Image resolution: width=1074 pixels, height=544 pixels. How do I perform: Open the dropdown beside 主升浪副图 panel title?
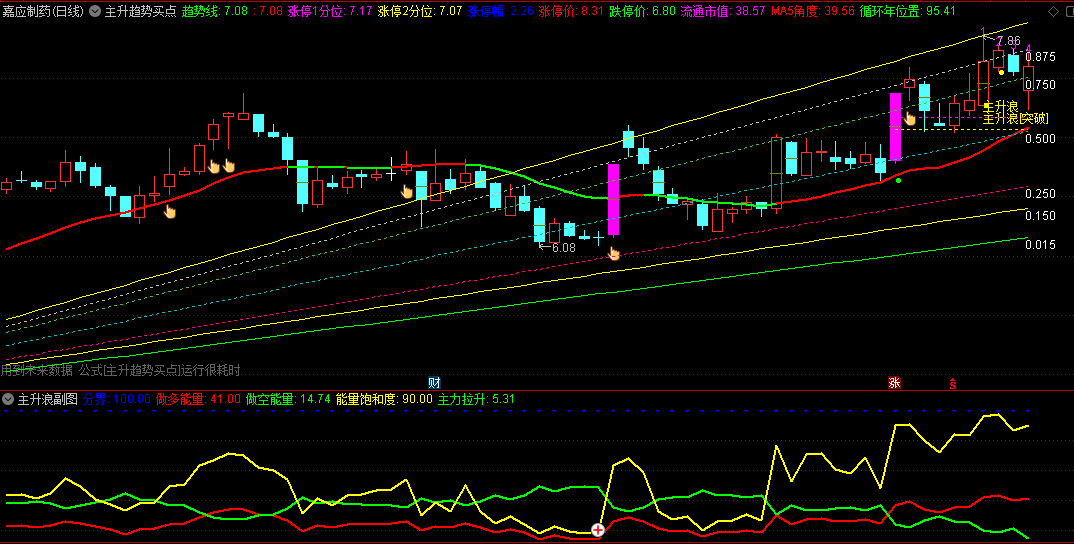pyautogui.click(x=8, y=399)
